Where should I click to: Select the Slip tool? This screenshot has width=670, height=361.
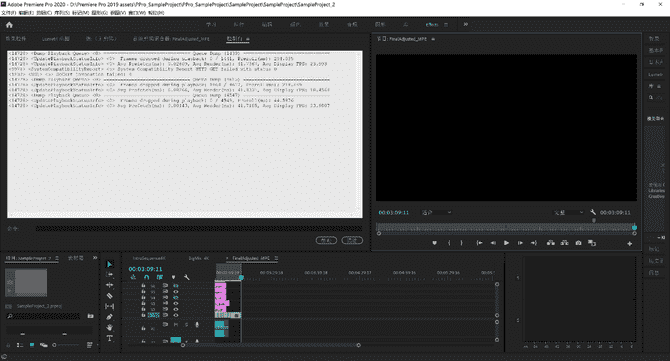[x=109, y=306]
